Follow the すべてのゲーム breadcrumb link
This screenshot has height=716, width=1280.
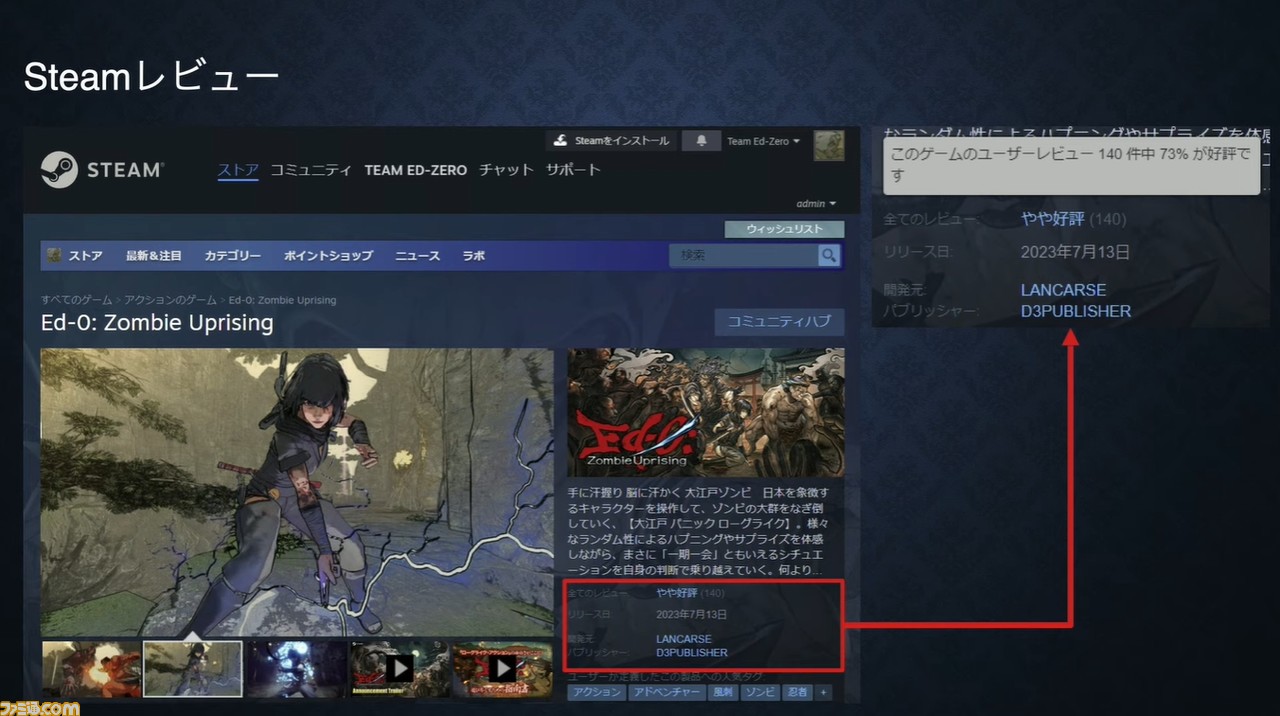point(76,300)
